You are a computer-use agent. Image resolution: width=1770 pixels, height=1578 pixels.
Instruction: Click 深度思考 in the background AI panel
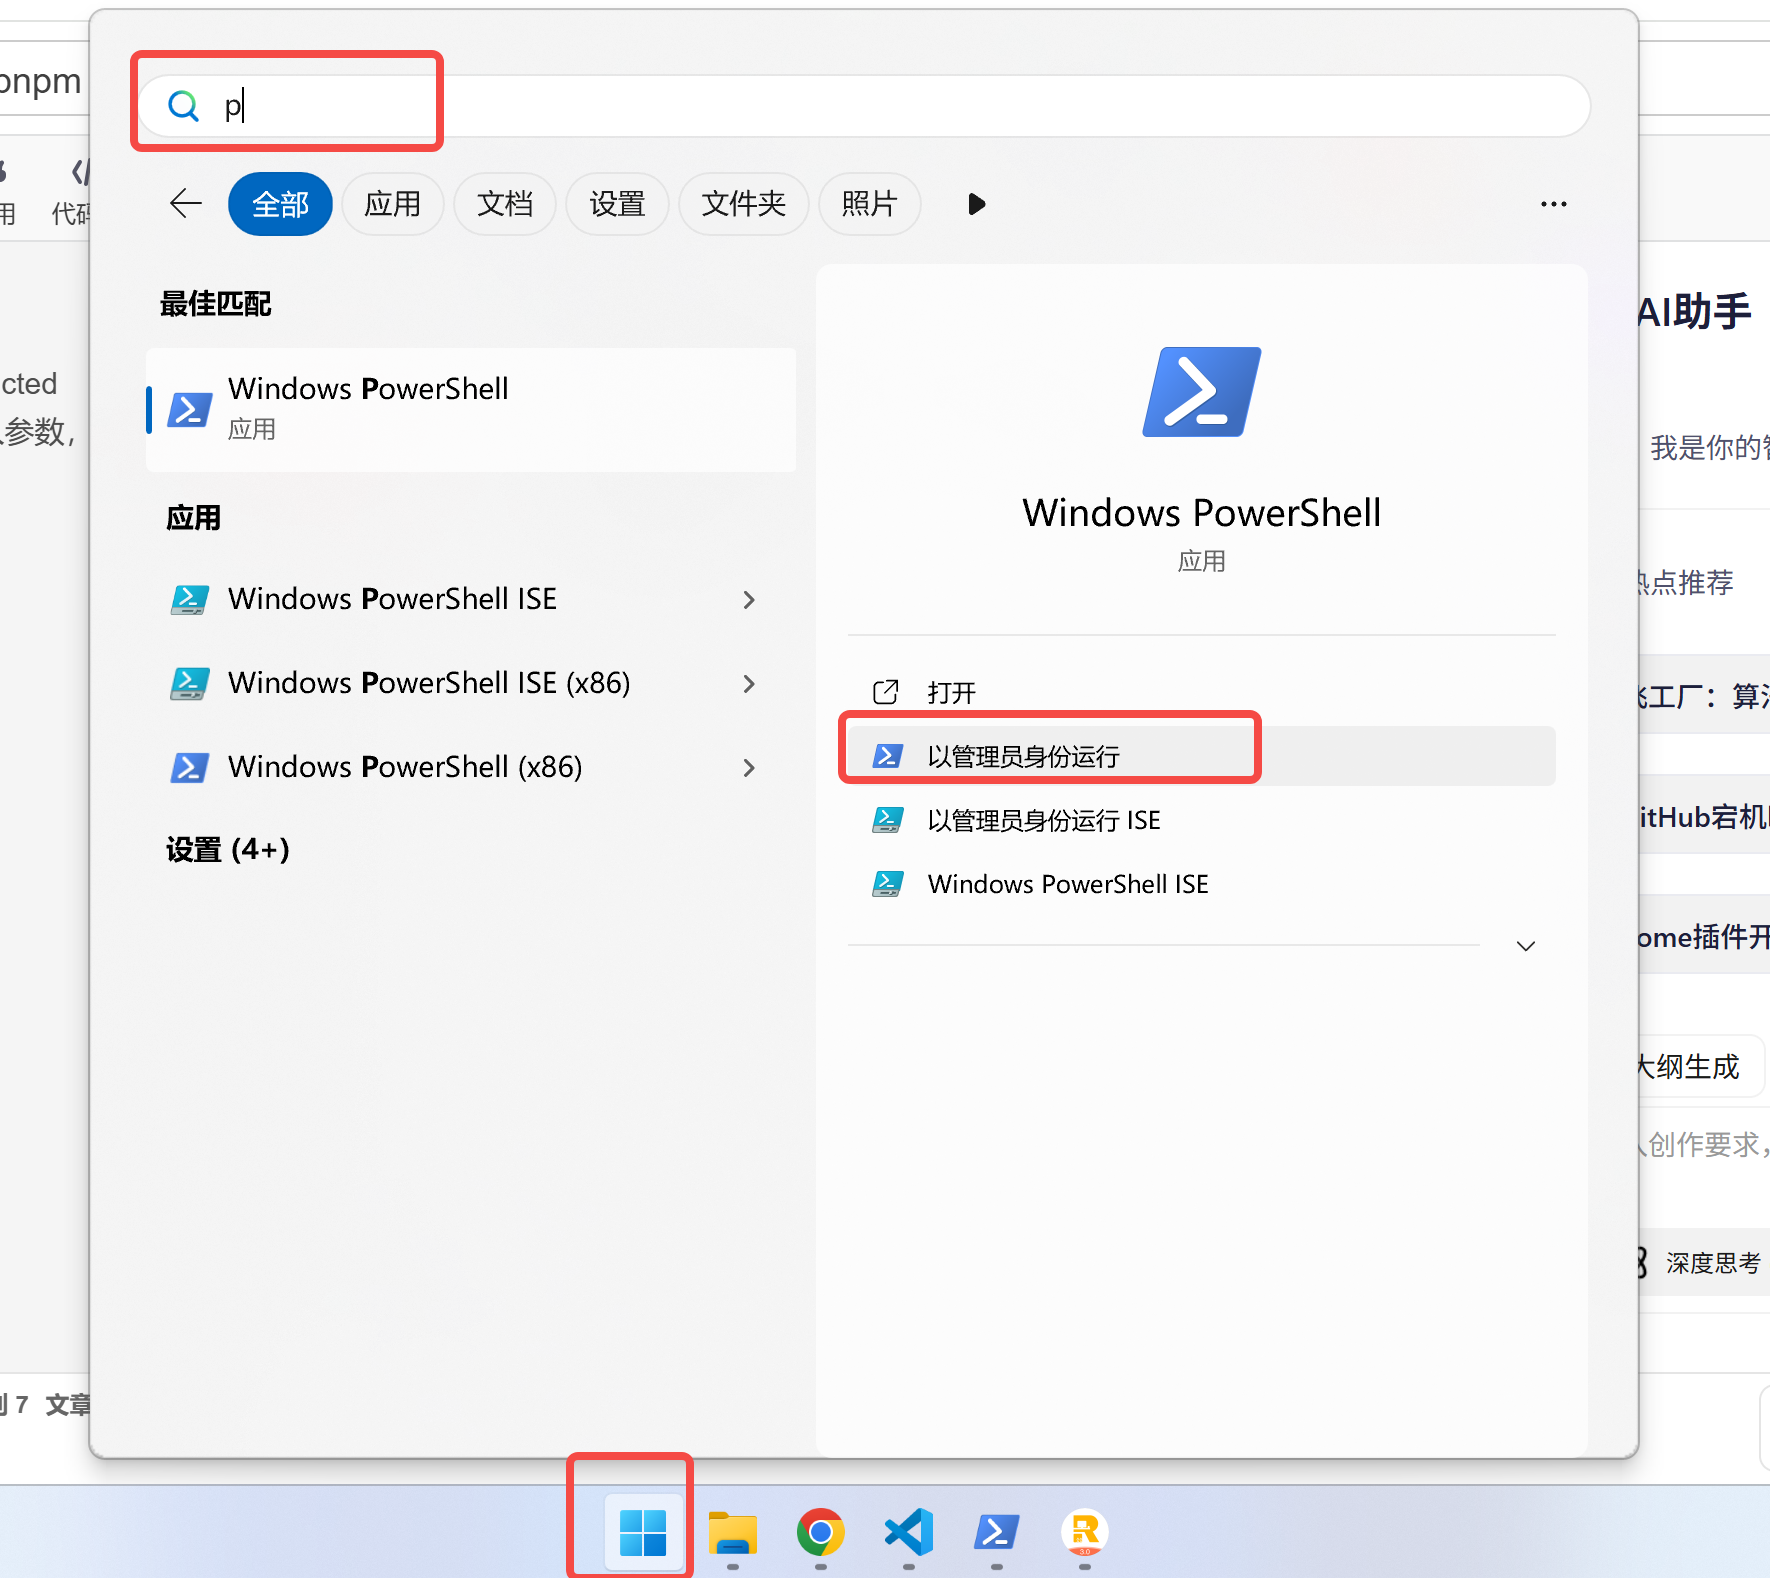1712,1263
